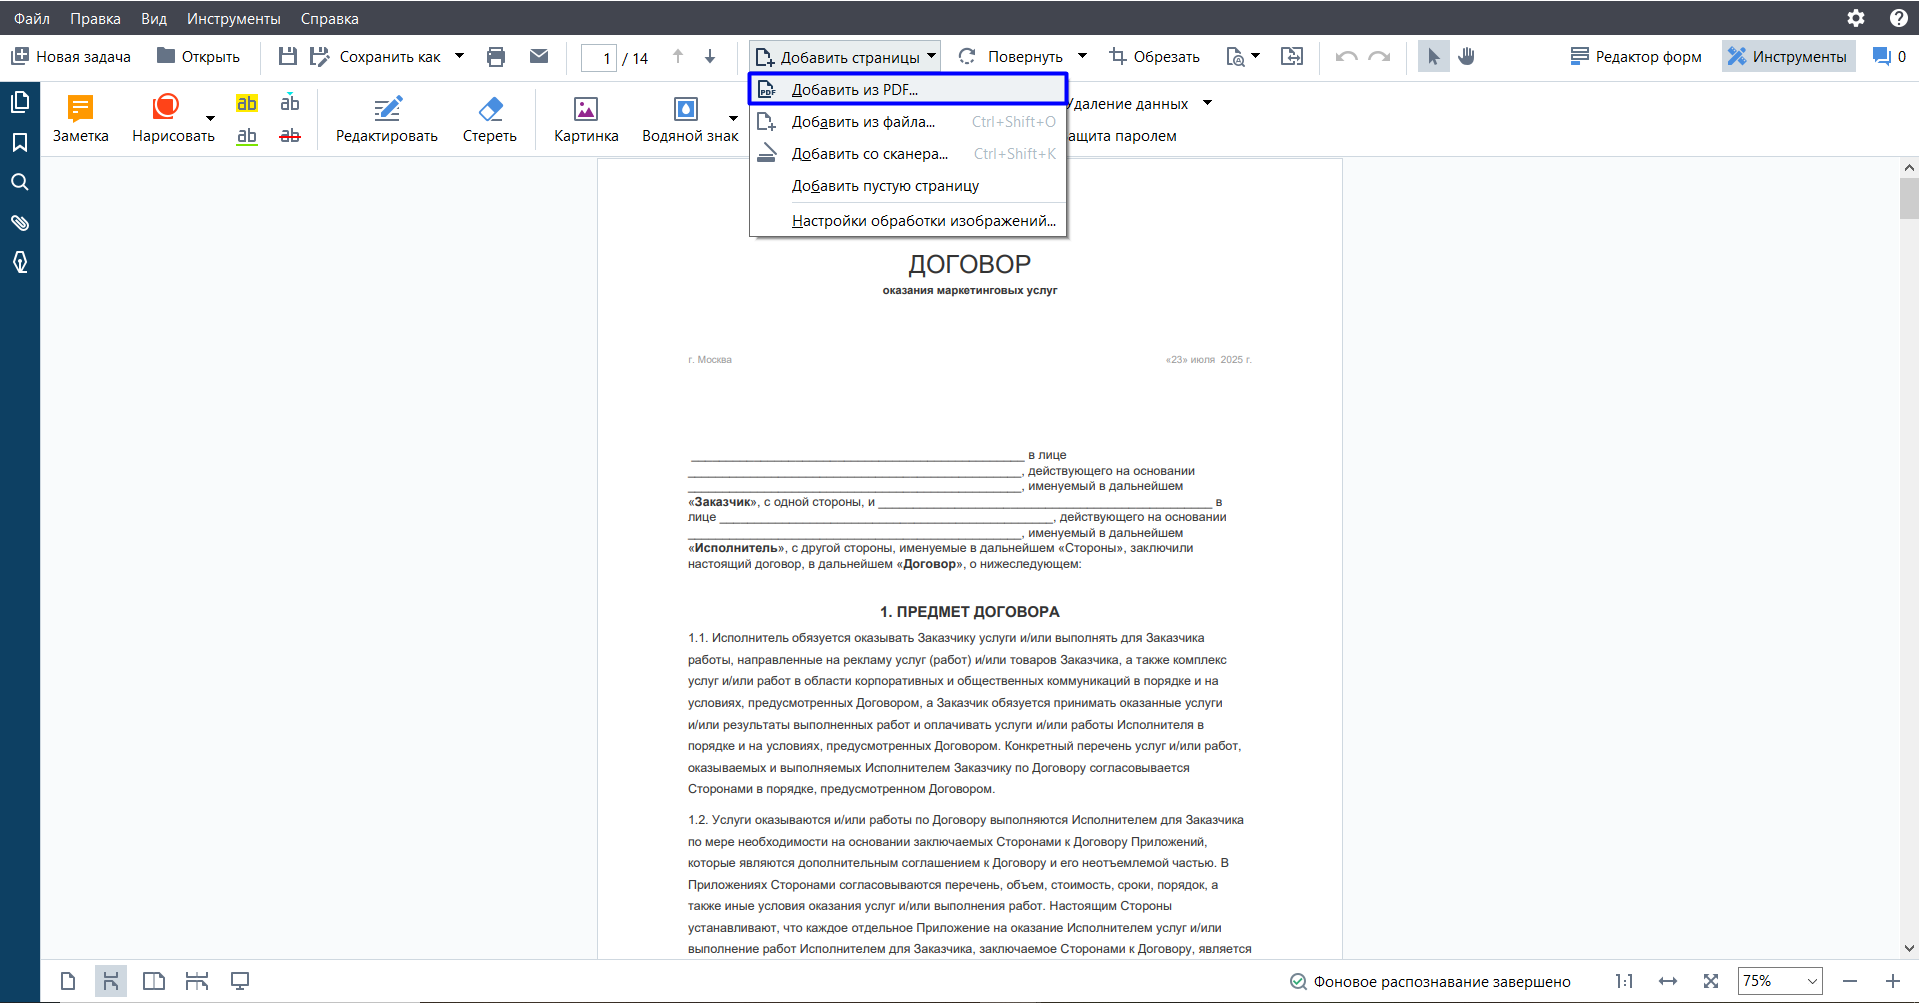This screenshot has width=1919, height=1003.
Task: Select the Underline text tool
Action: (247, 136)
